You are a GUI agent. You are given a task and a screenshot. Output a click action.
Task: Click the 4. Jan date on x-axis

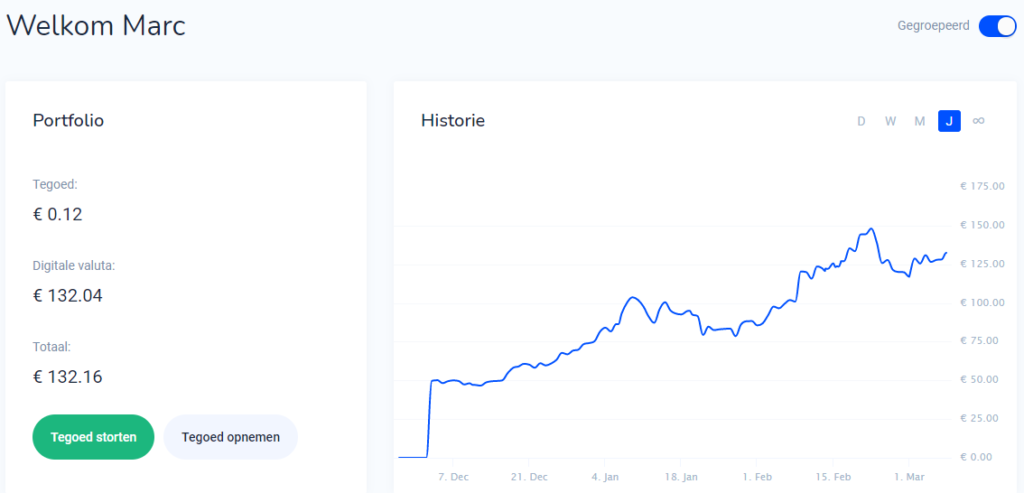click(605, 477)
